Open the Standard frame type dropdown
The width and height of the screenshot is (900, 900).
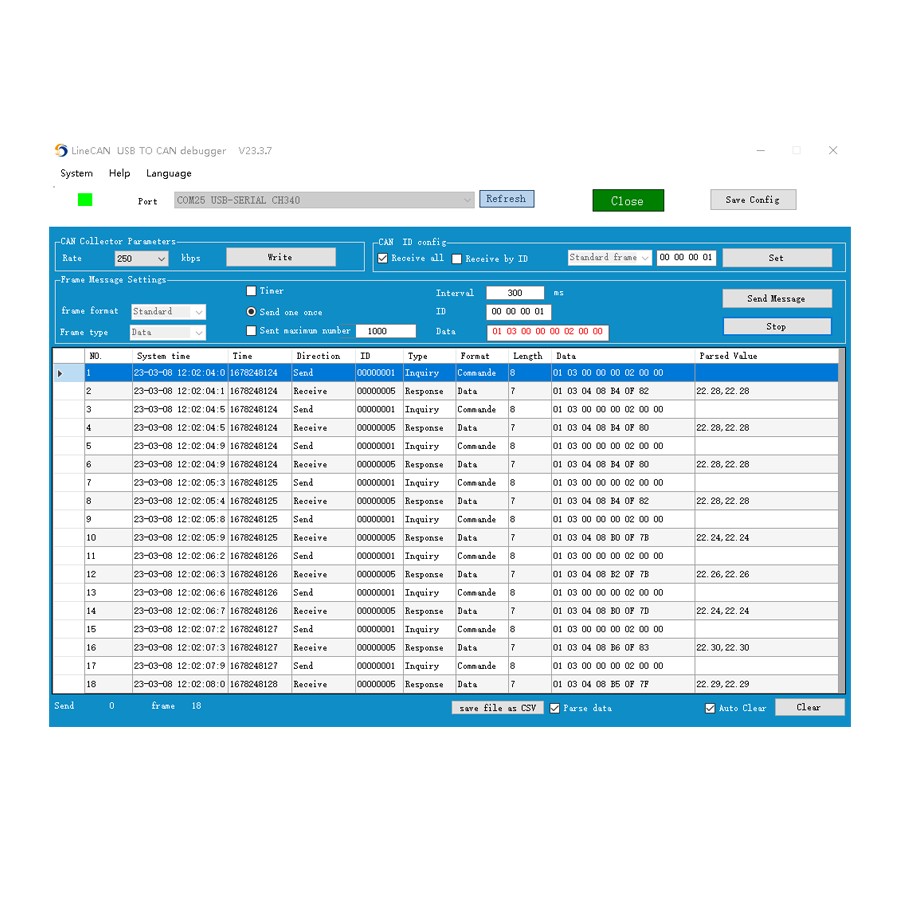pos(609,258)
